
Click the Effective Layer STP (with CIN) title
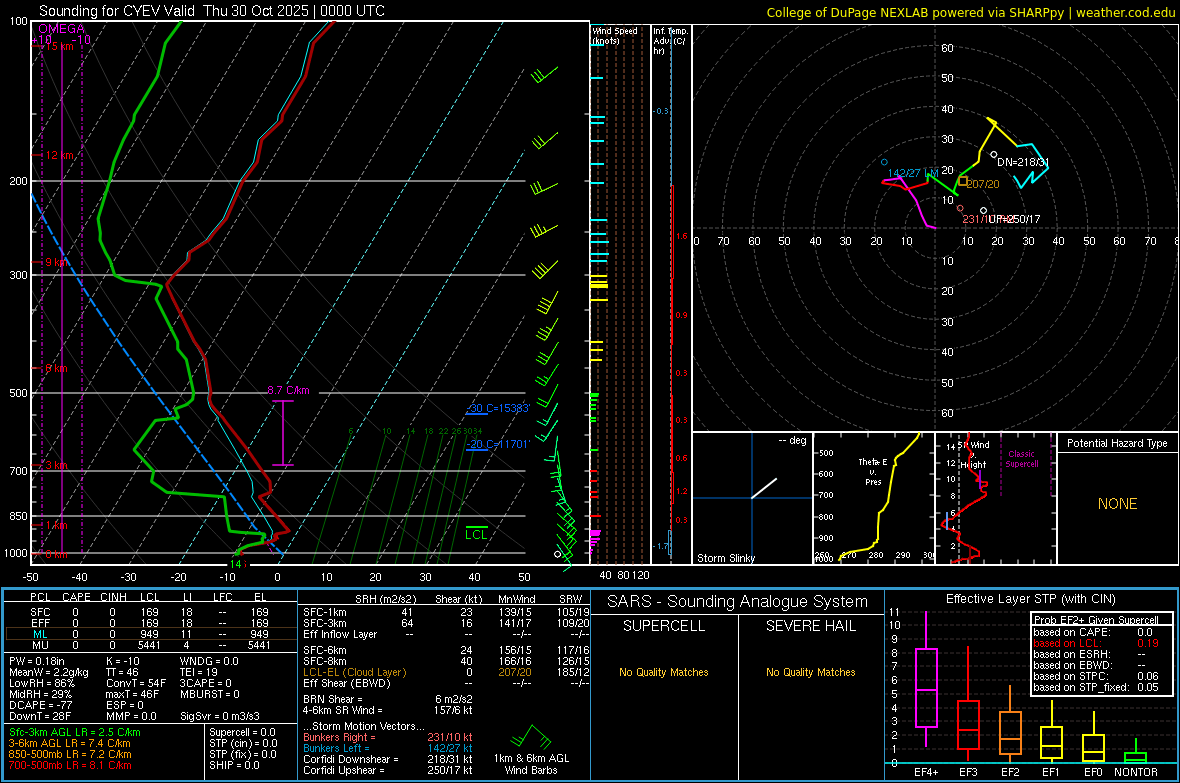click(x=1030, y=599)
